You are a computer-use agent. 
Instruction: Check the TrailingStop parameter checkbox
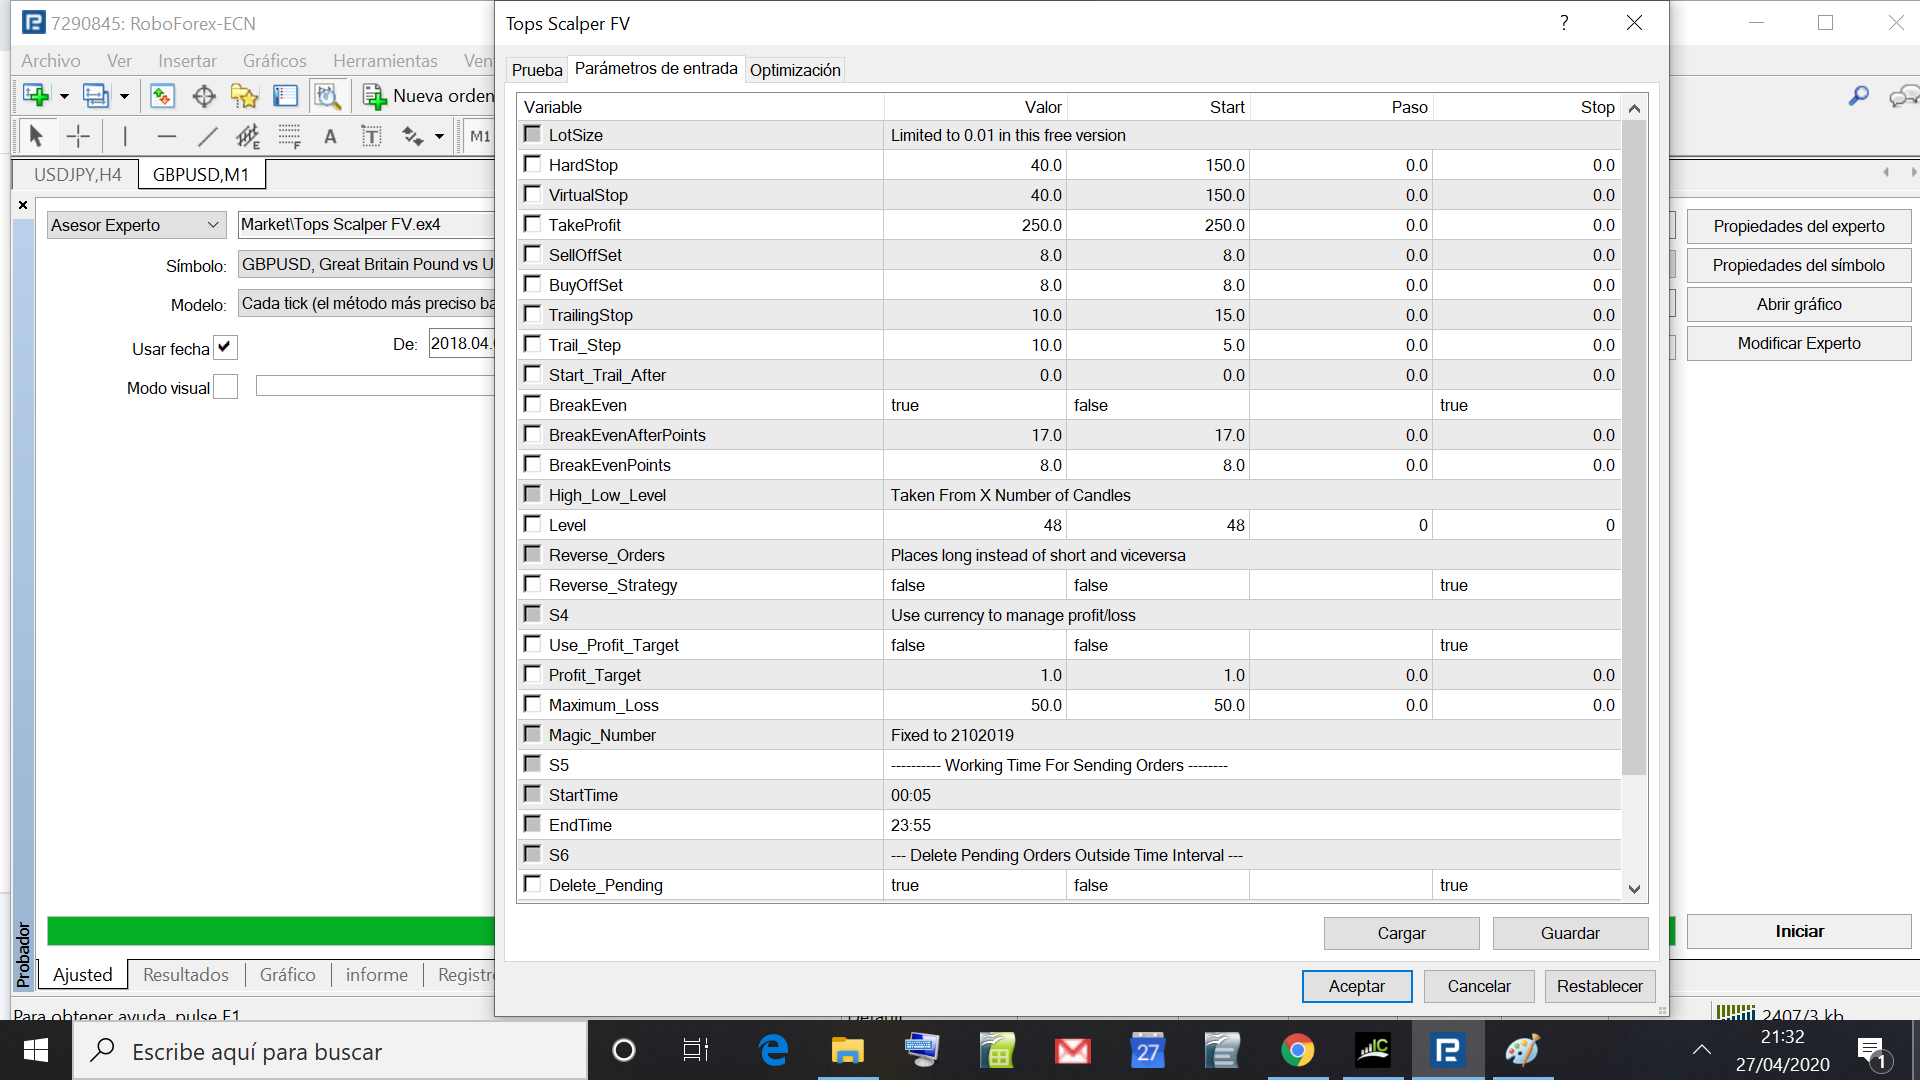pos(533,314)
